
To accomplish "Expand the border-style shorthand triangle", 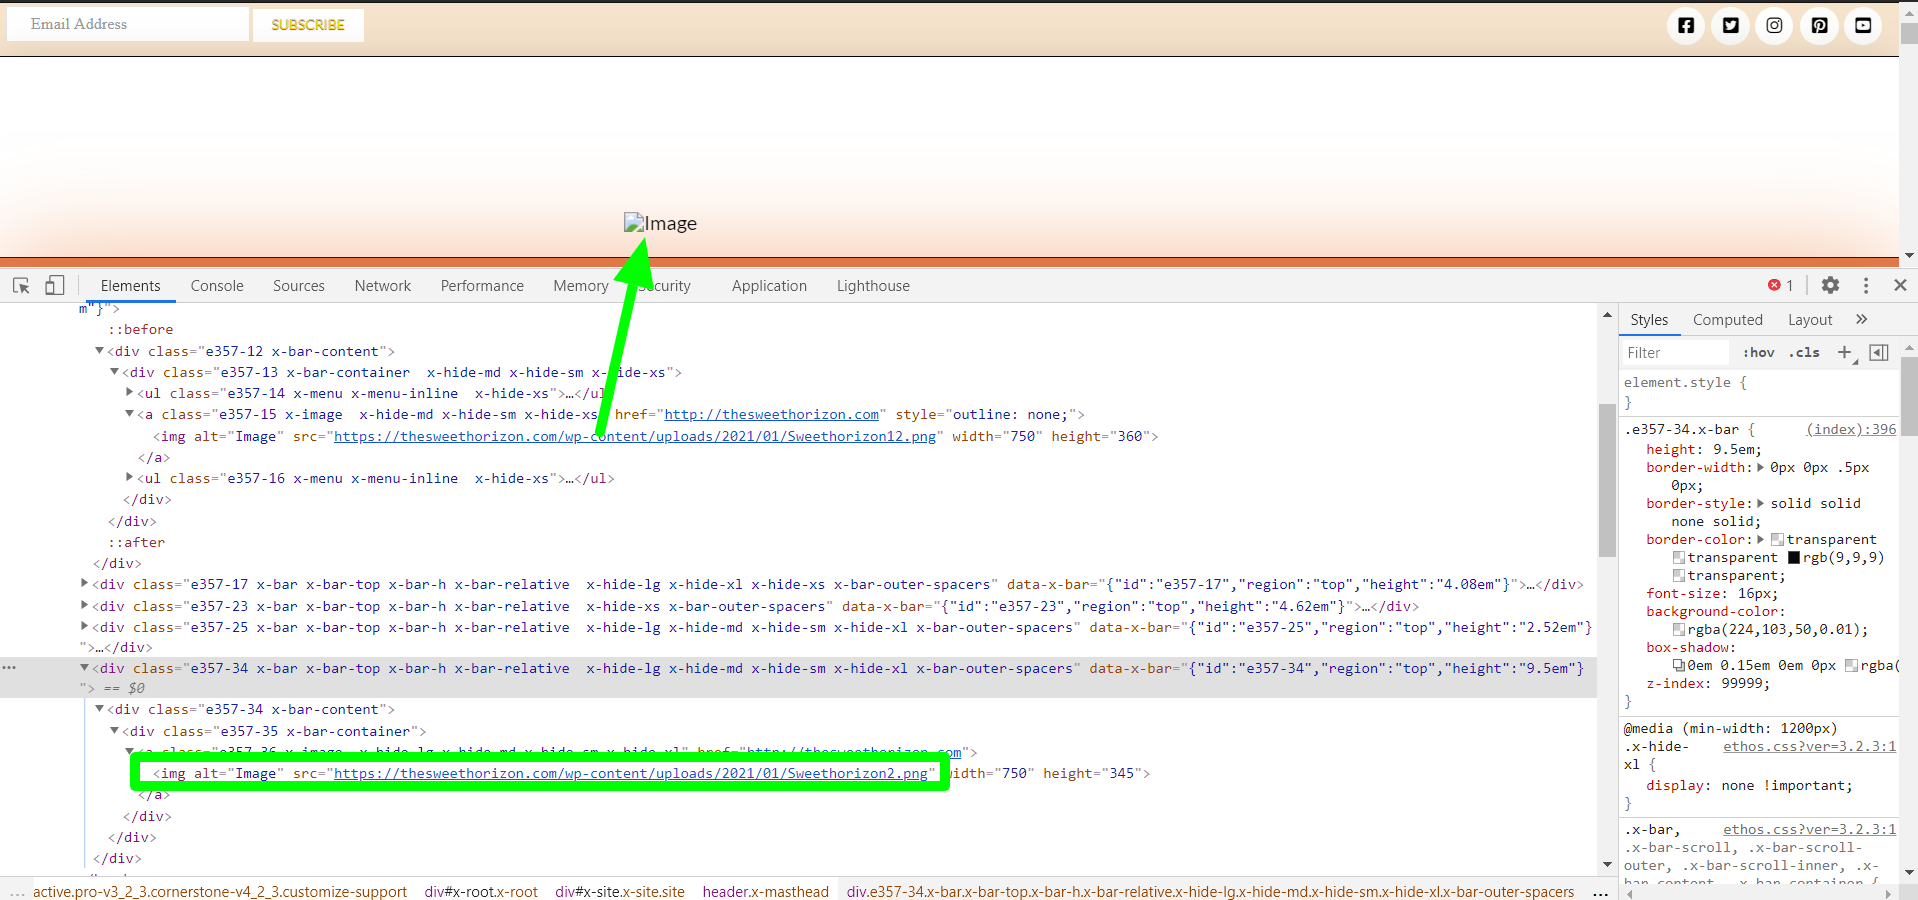I will tap(1760, 503).
